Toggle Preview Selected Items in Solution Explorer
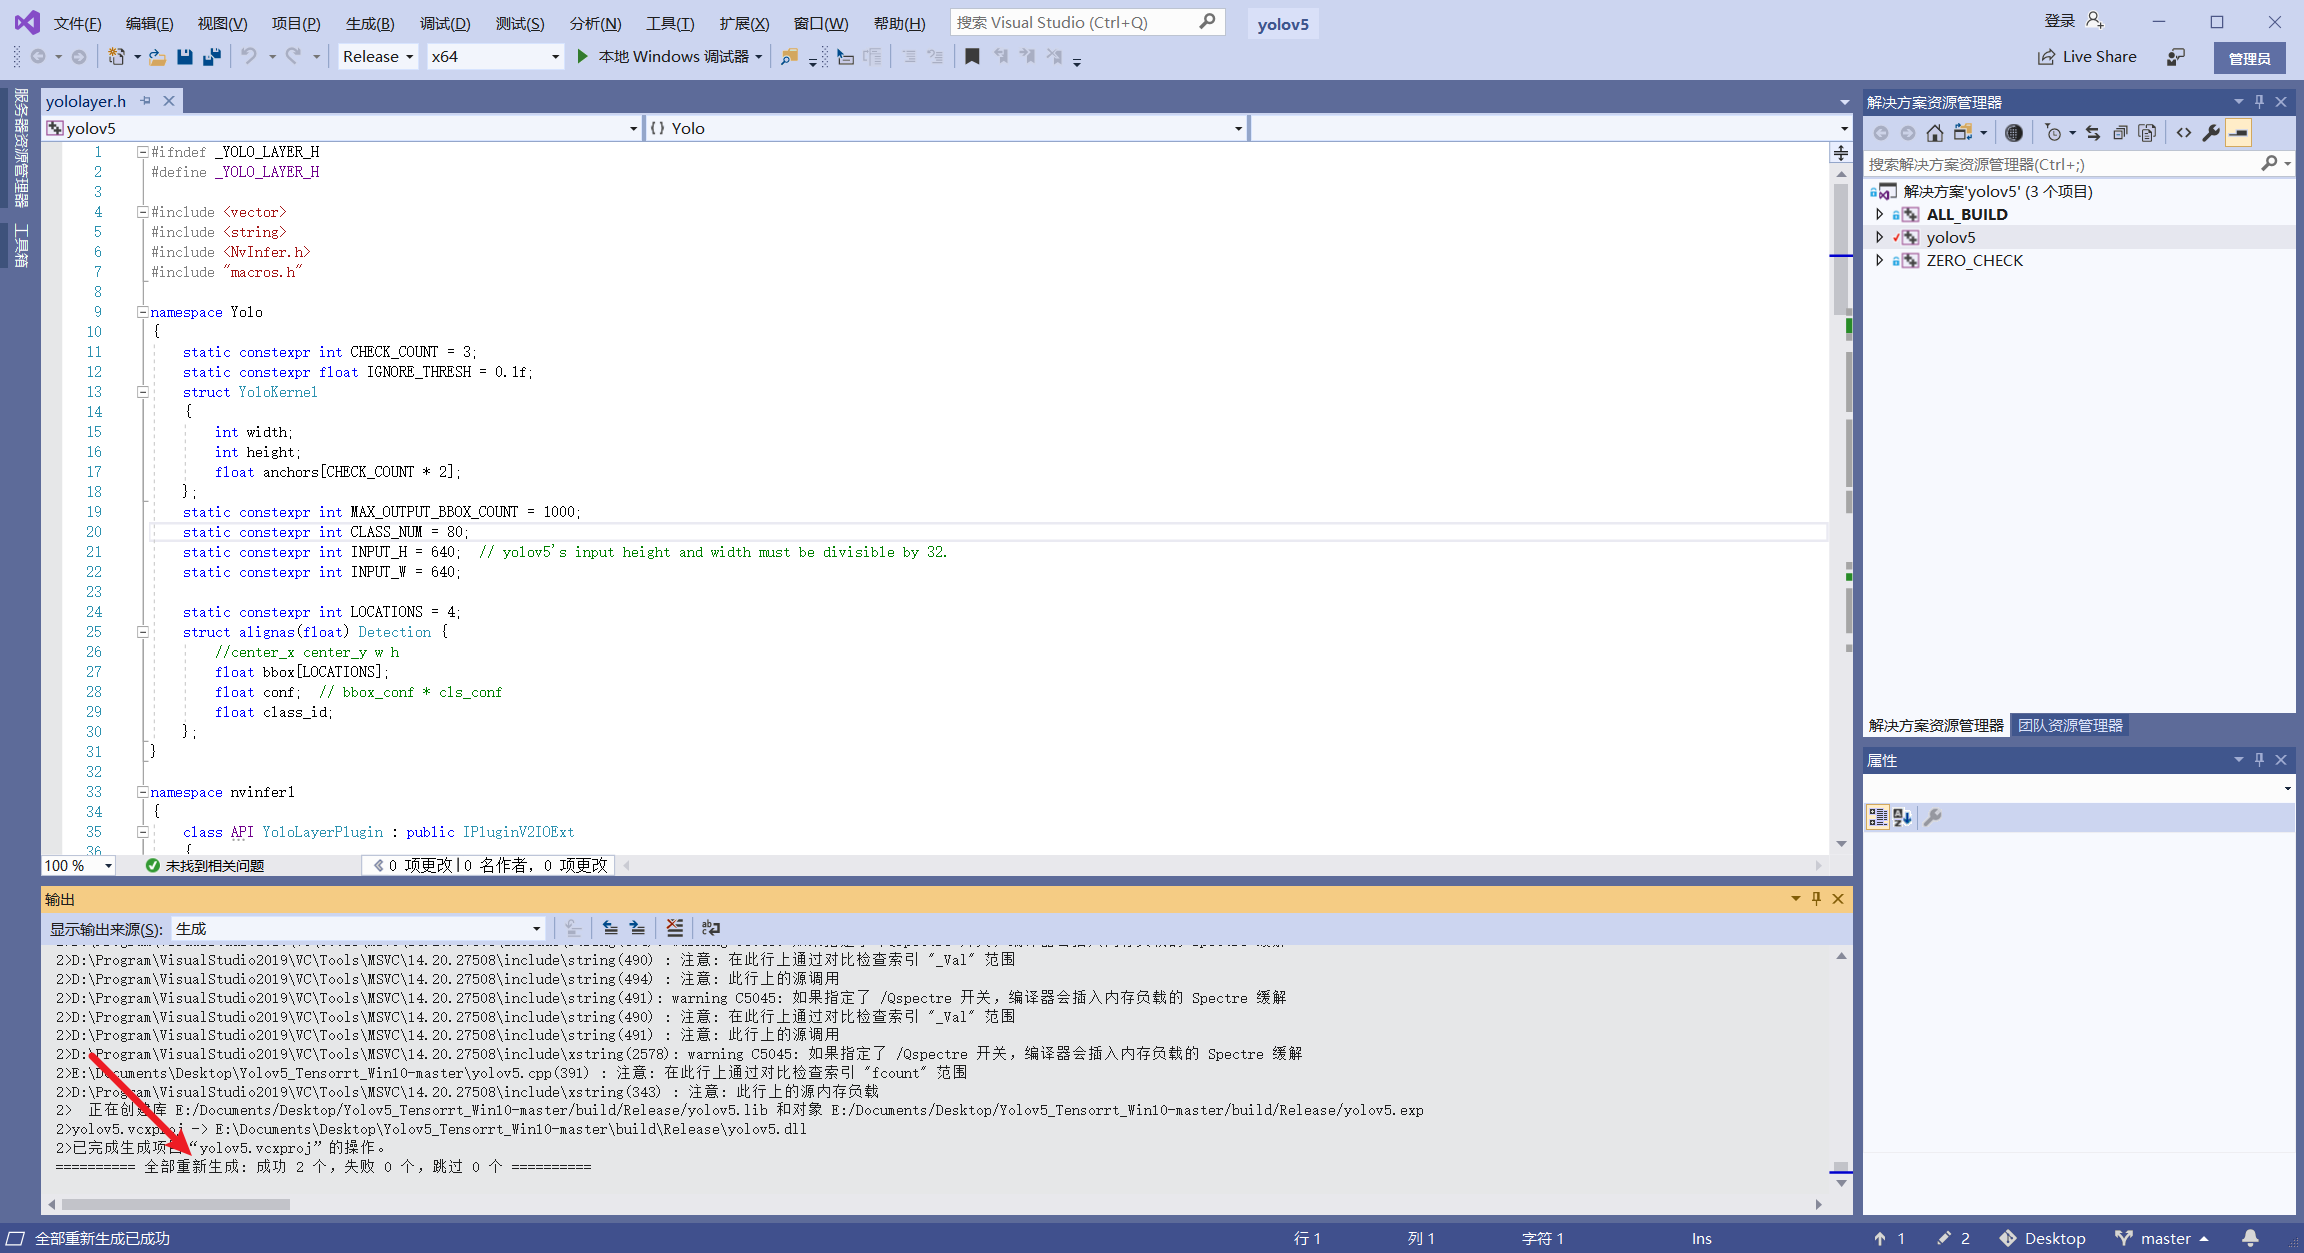Viewport: 2304px width, 1253px height. (2239, 133)
